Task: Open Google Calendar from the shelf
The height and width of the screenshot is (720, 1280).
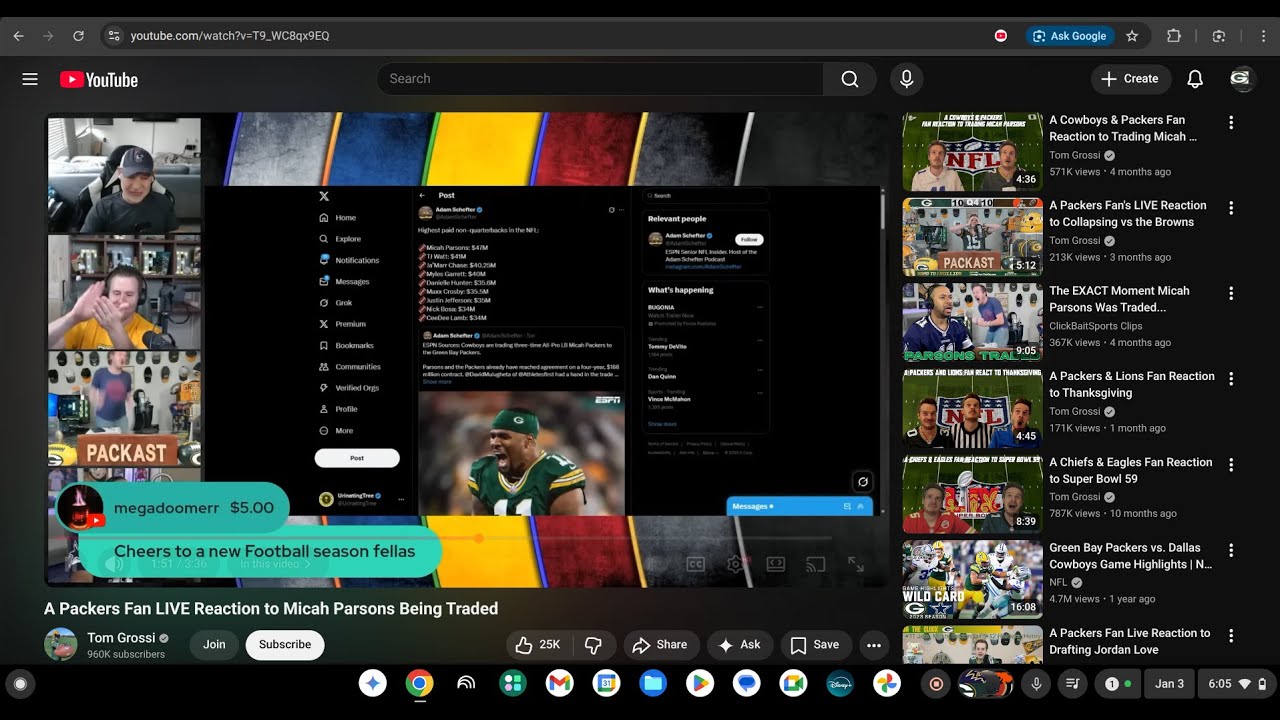Action: pos(606,684)
